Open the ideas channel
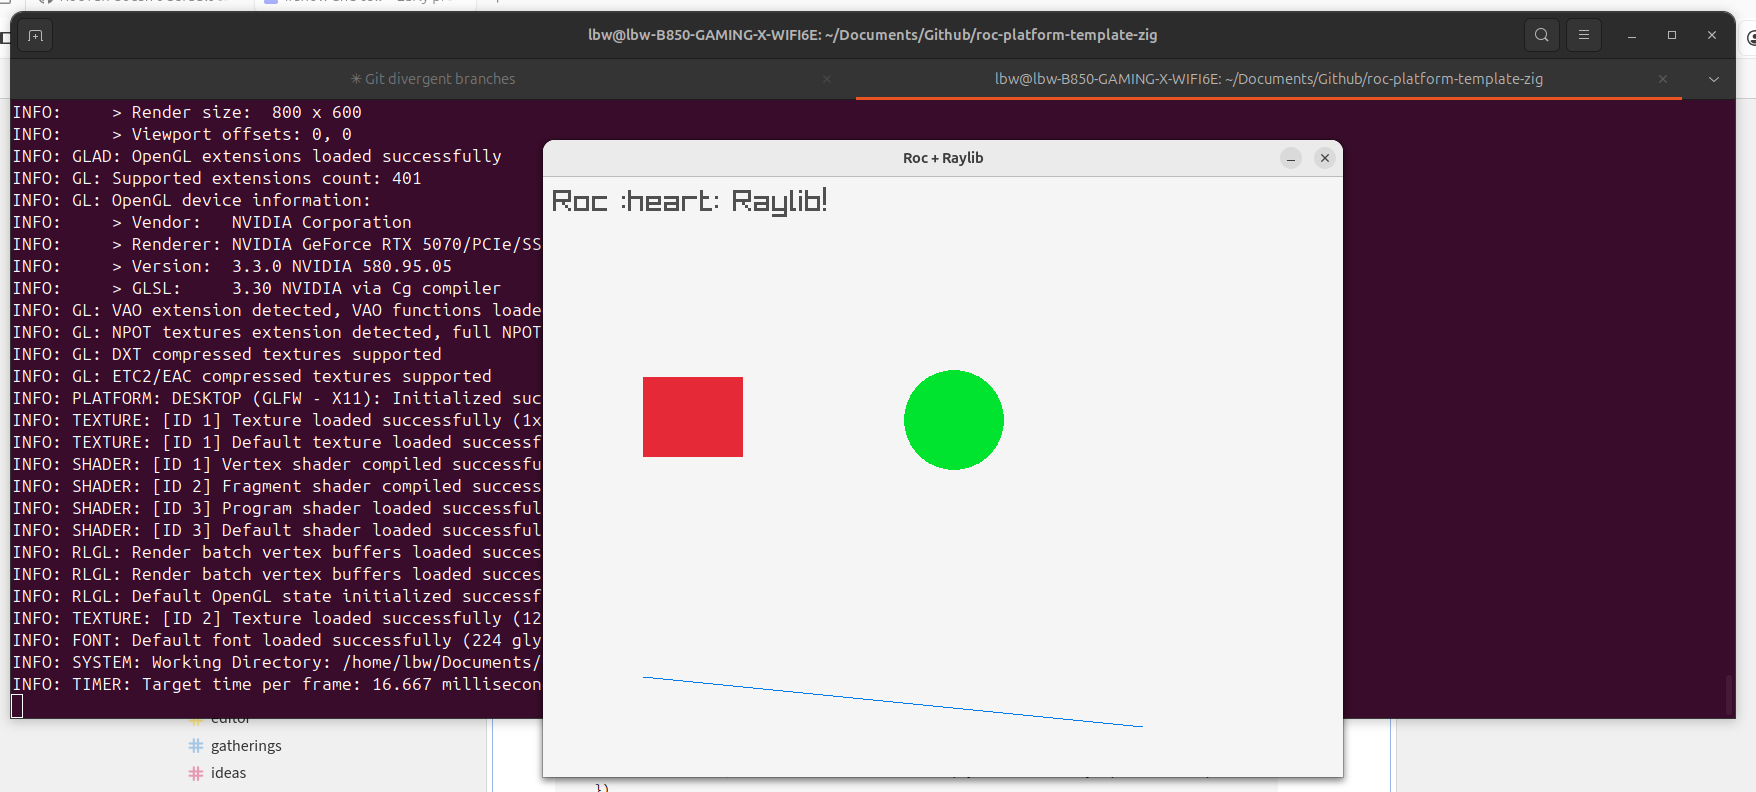 click(228, 773)
